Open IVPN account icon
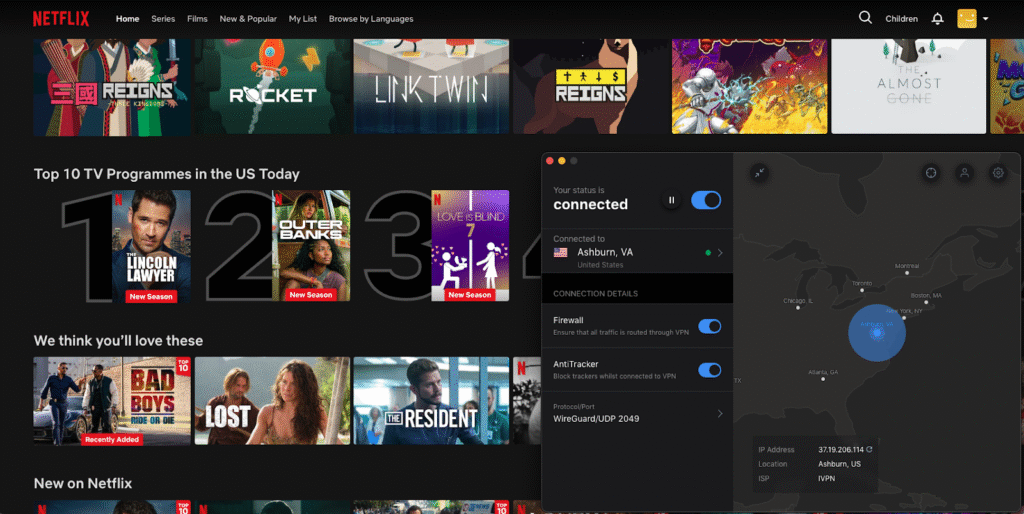 [964, 173]
